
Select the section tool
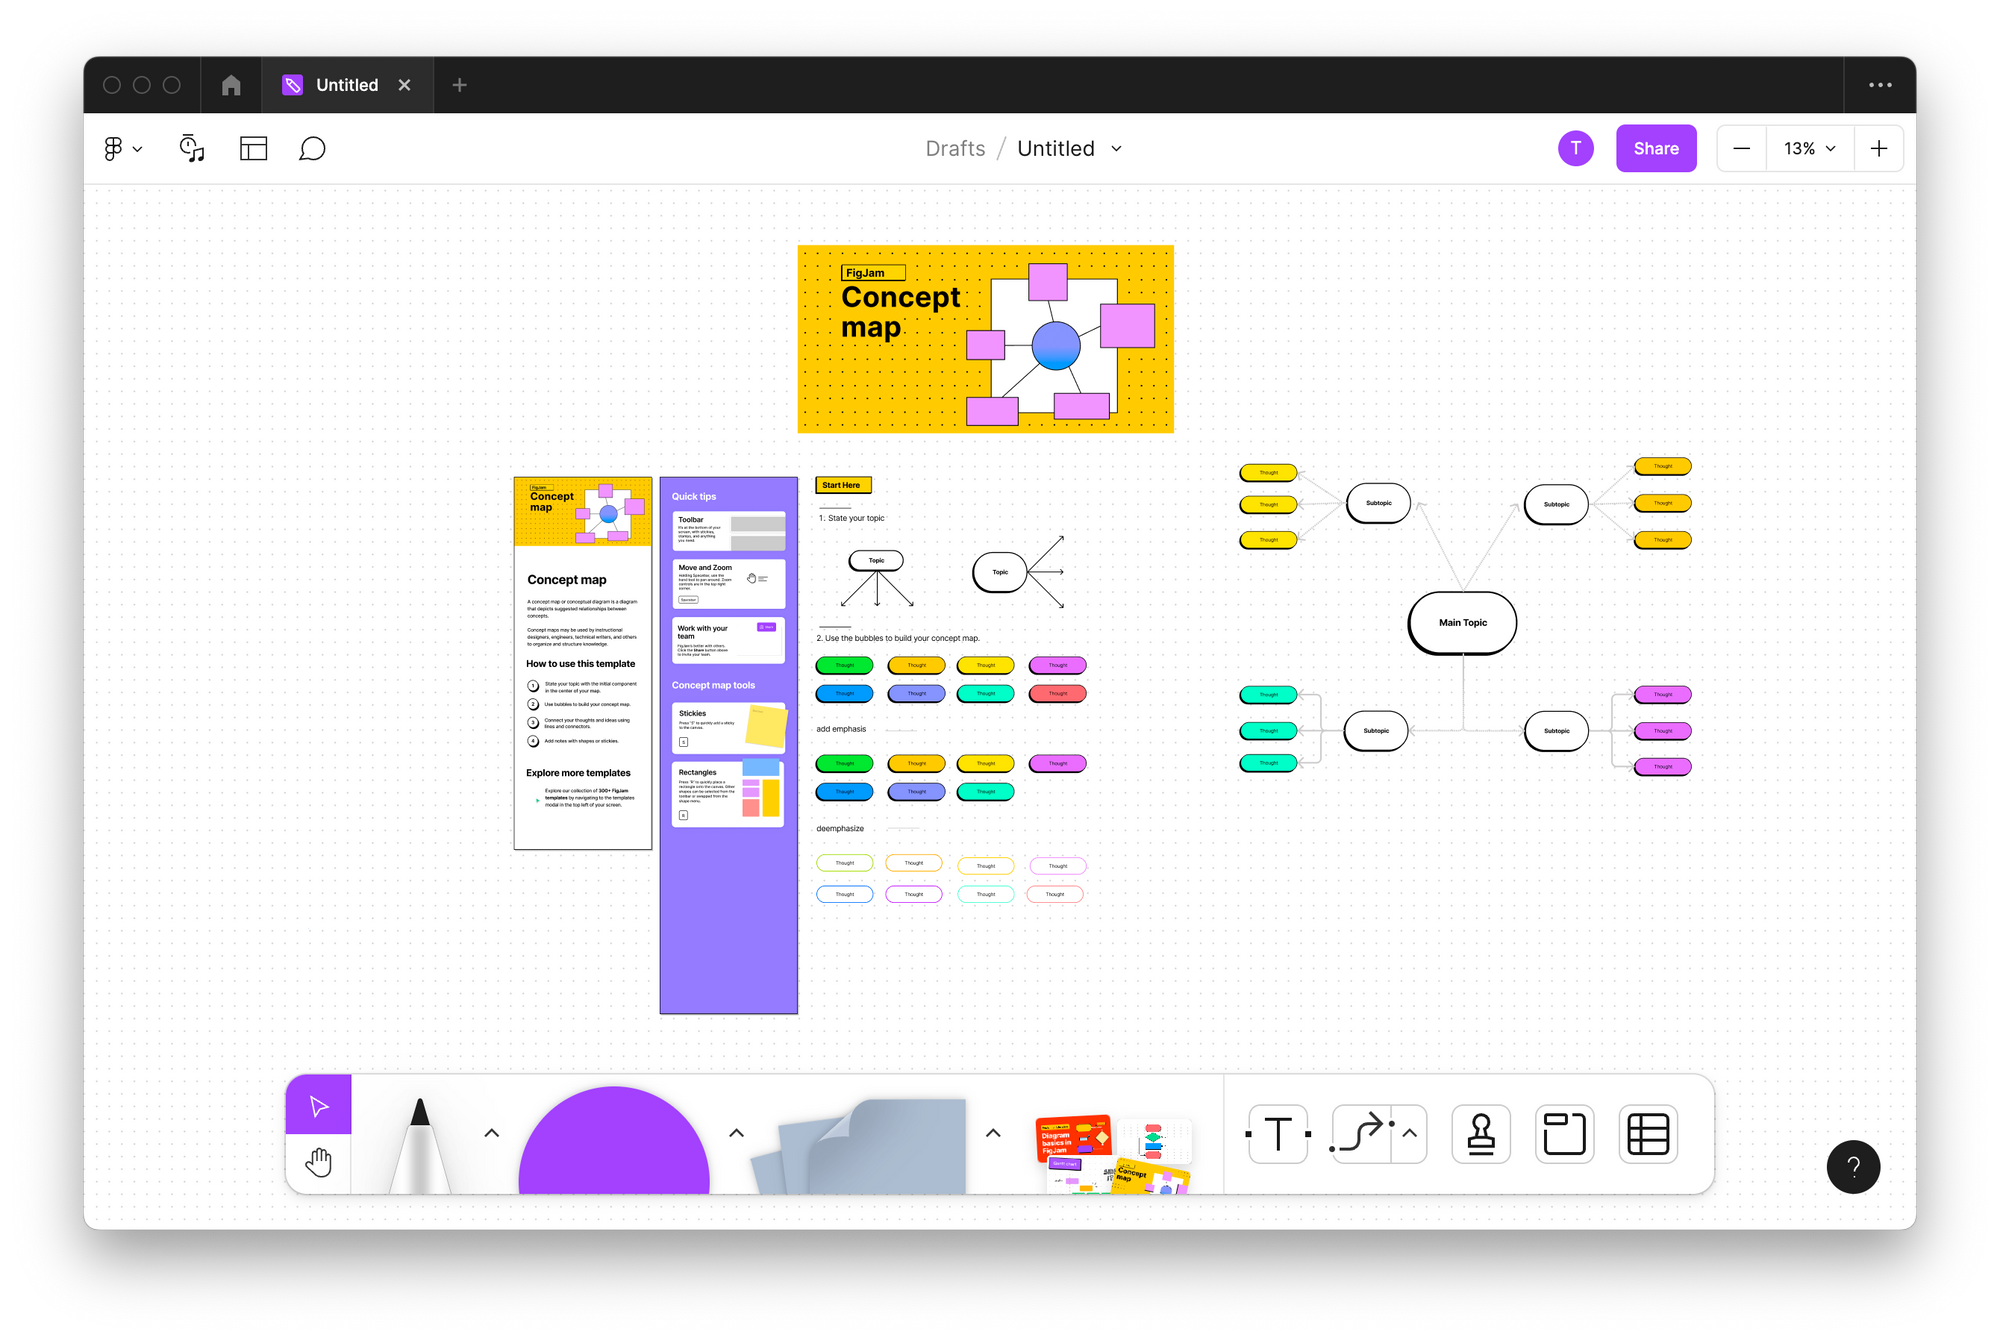pos(1564,1134)
